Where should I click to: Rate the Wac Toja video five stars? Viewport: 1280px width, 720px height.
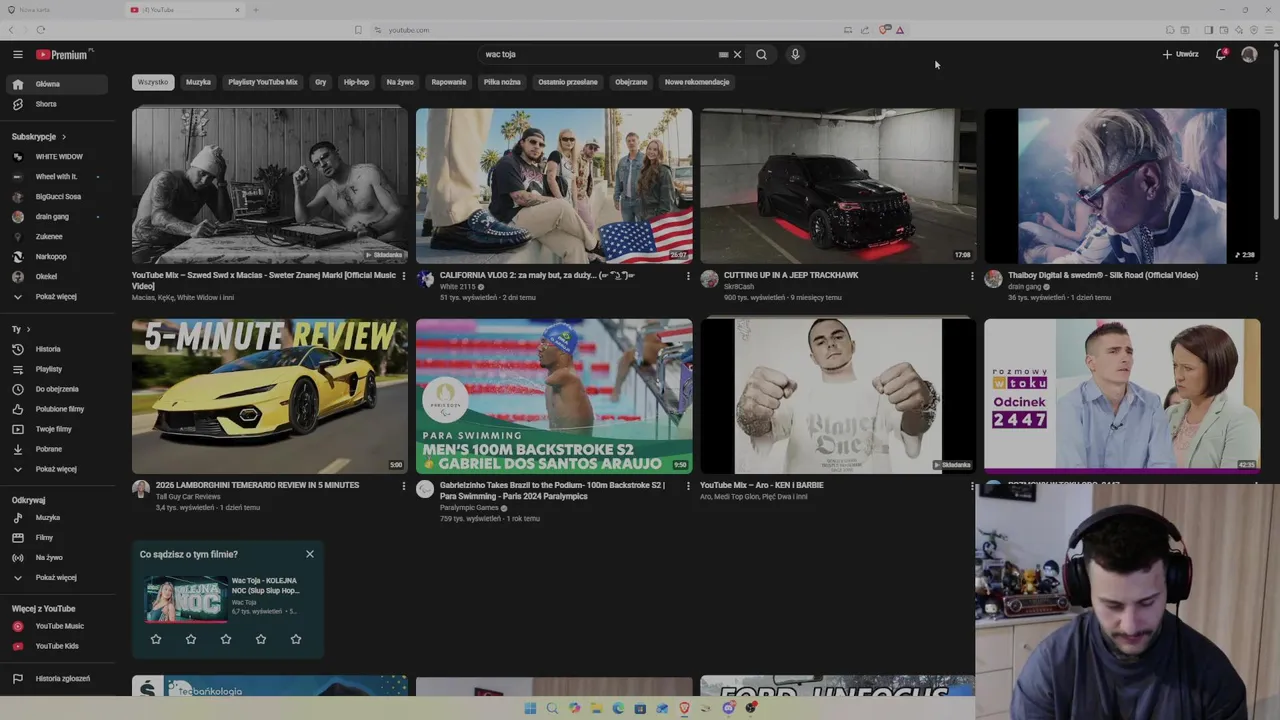[296, 639]
